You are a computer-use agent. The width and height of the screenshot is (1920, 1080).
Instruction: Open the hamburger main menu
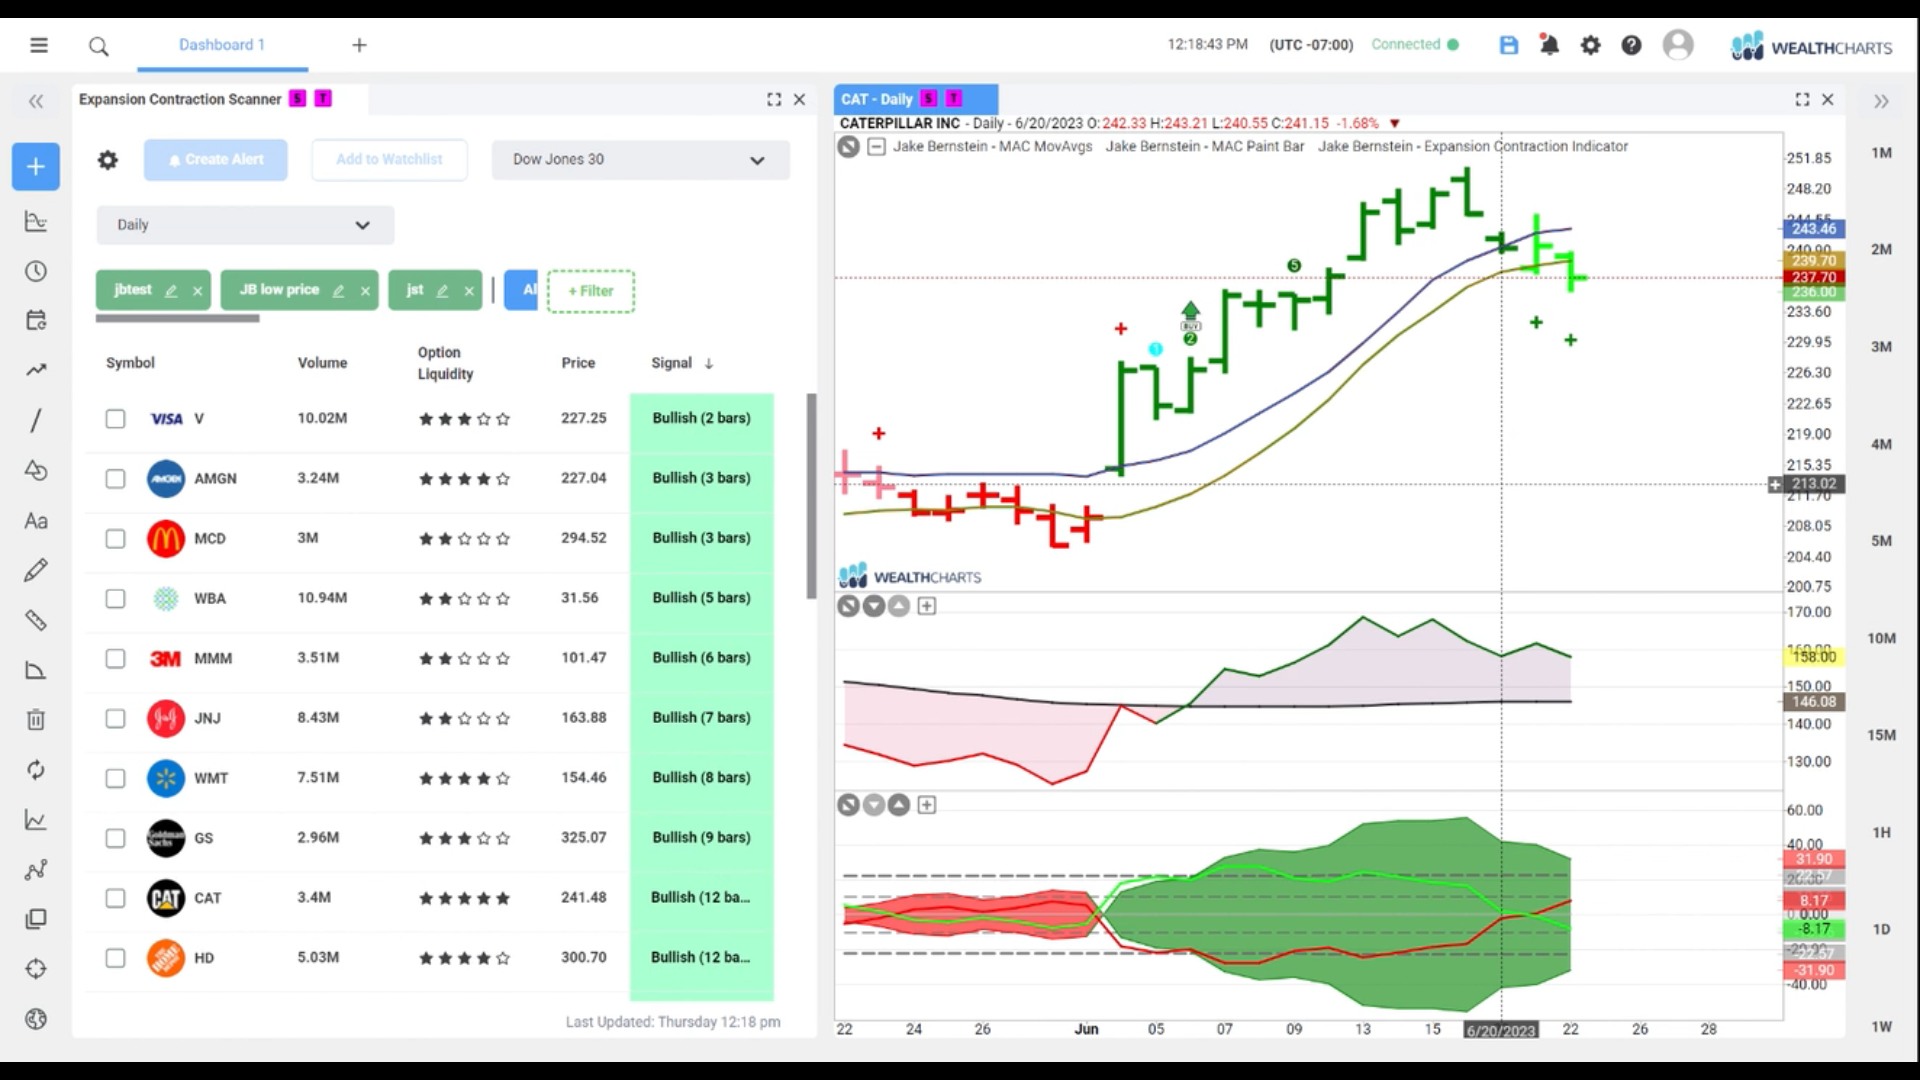39,45
